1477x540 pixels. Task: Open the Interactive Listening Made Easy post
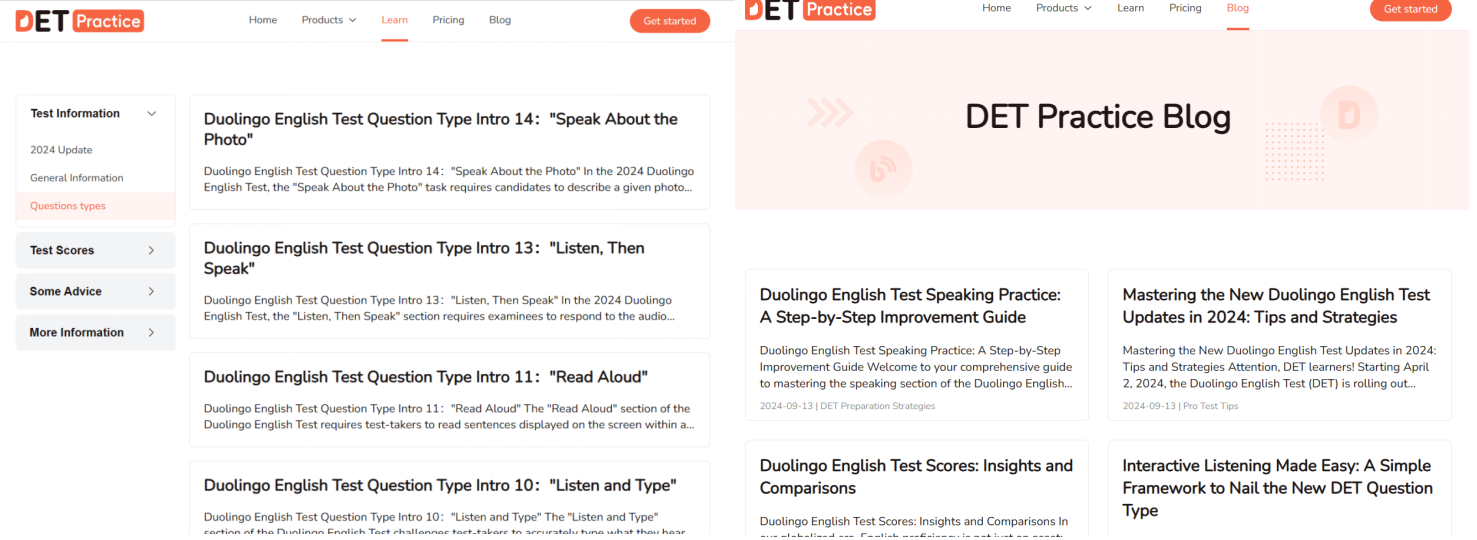(x=1277, y=488)
